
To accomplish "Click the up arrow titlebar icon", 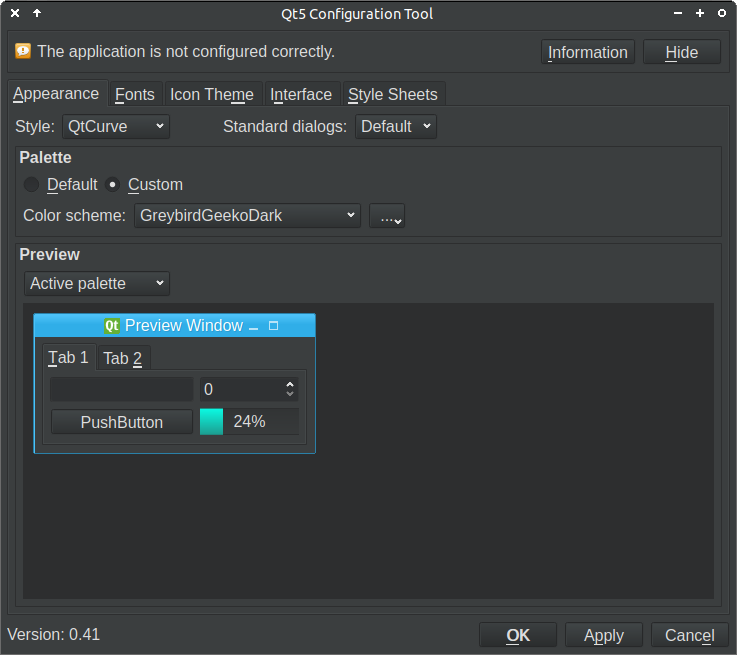I will point(37,13).
